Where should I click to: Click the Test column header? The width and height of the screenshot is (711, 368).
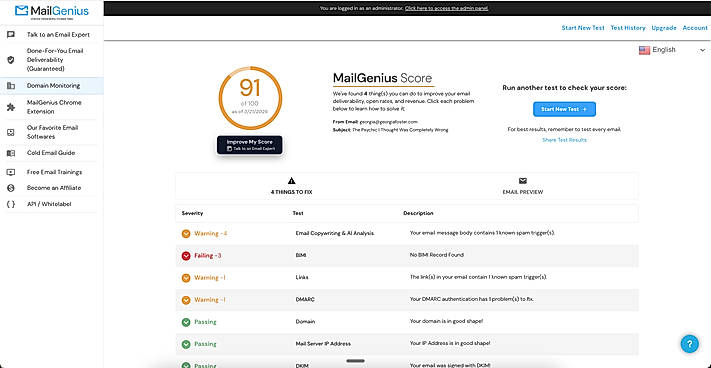coord(298,213)
